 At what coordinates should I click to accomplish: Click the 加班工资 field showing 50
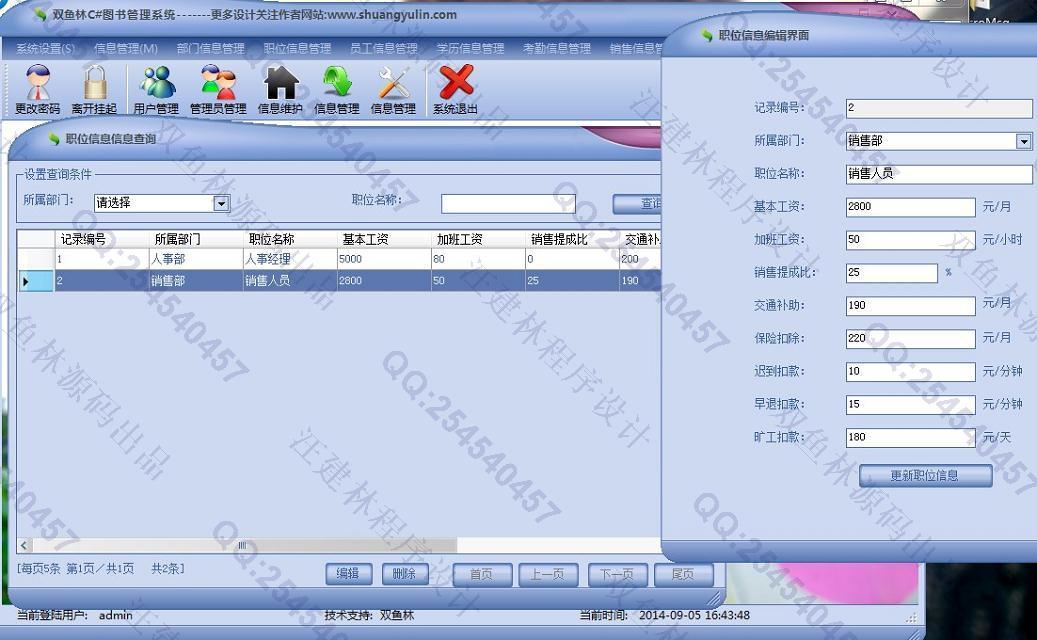(911, 240)
